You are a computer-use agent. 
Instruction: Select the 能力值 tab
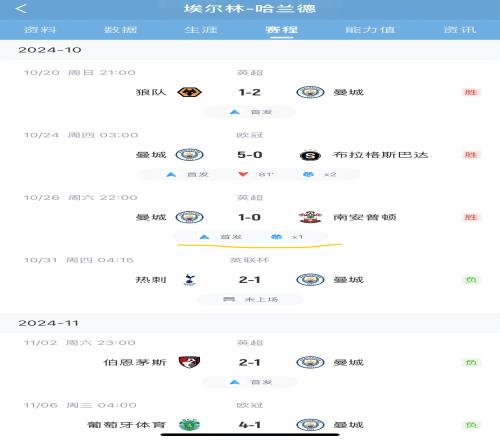370,30
